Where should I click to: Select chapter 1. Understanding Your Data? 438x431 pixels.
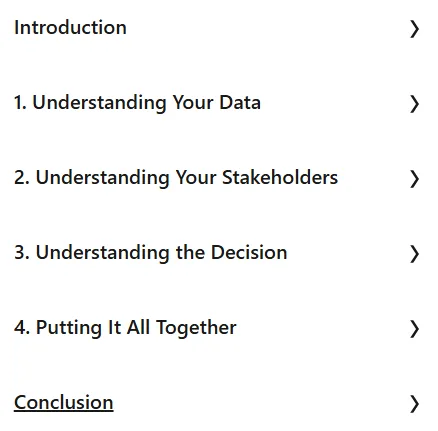[137, 102]
